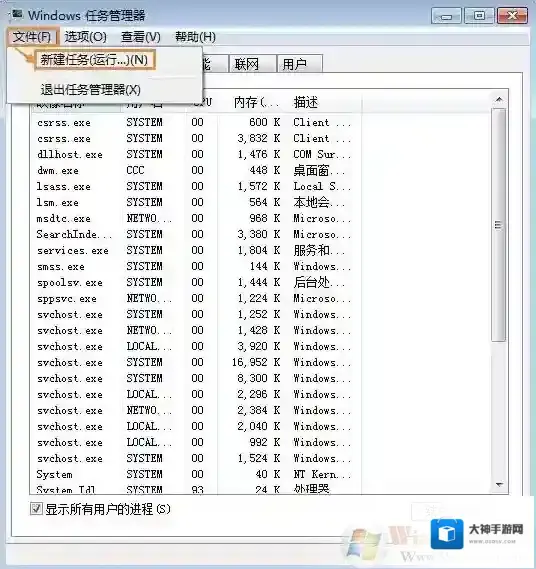Image resolution: width=536 pixels, height=569 pixels.
Task: Click the COM Sur... description cell
Action: [x=322, y=154]
